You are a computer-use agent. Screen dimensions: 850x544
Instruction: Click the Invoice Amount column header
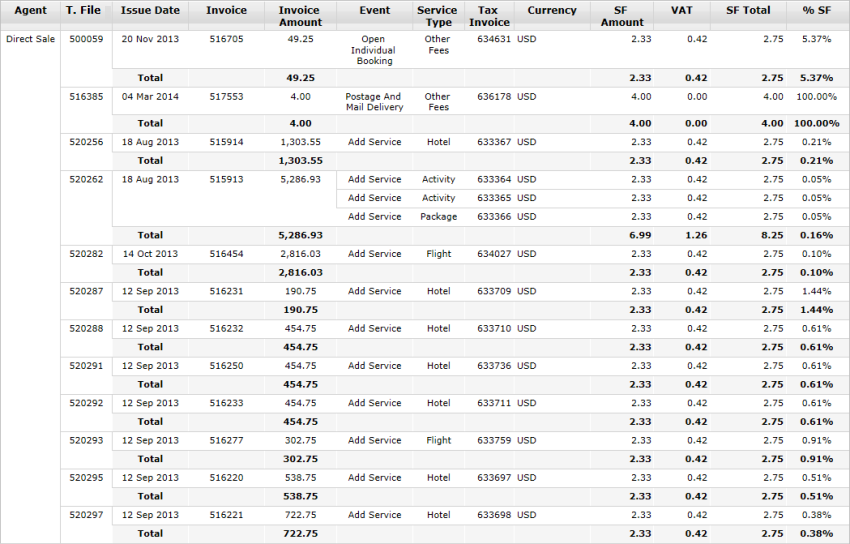click(300, 16)
